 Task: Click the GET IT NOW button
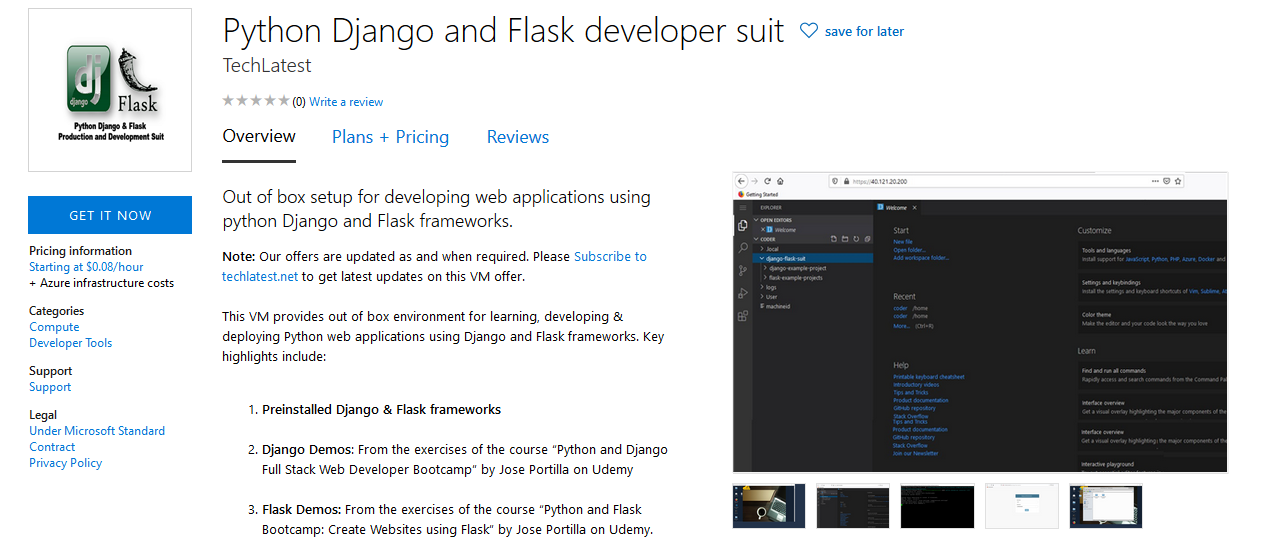click(x=110, y=215)
